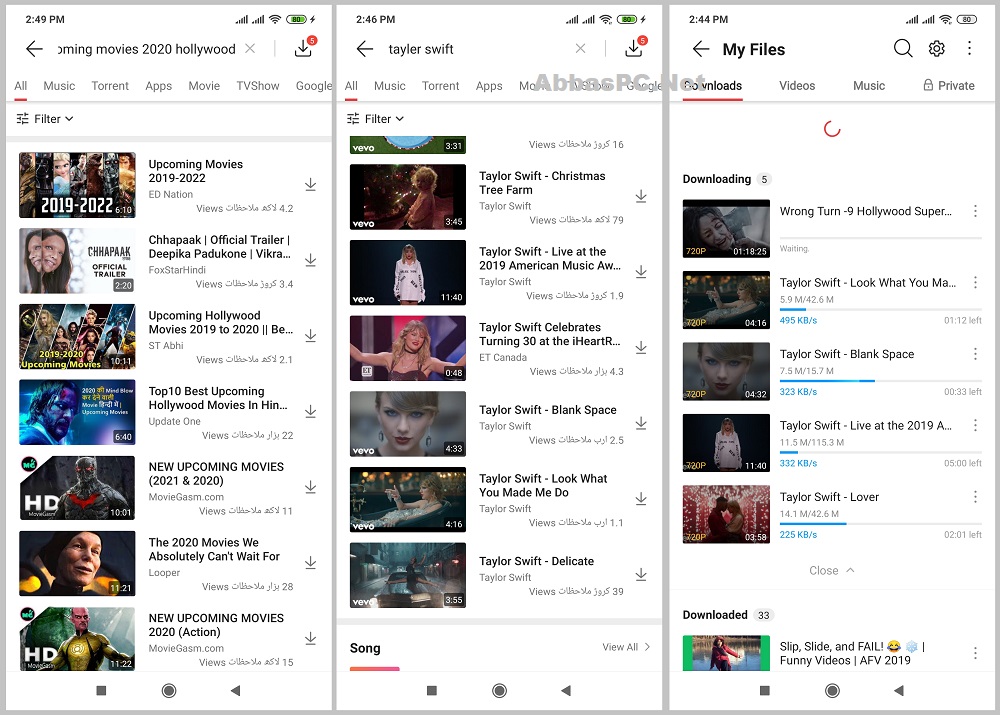Collapse the Downloading list with Close
The image size is (1000, 715).
point(832,570)
